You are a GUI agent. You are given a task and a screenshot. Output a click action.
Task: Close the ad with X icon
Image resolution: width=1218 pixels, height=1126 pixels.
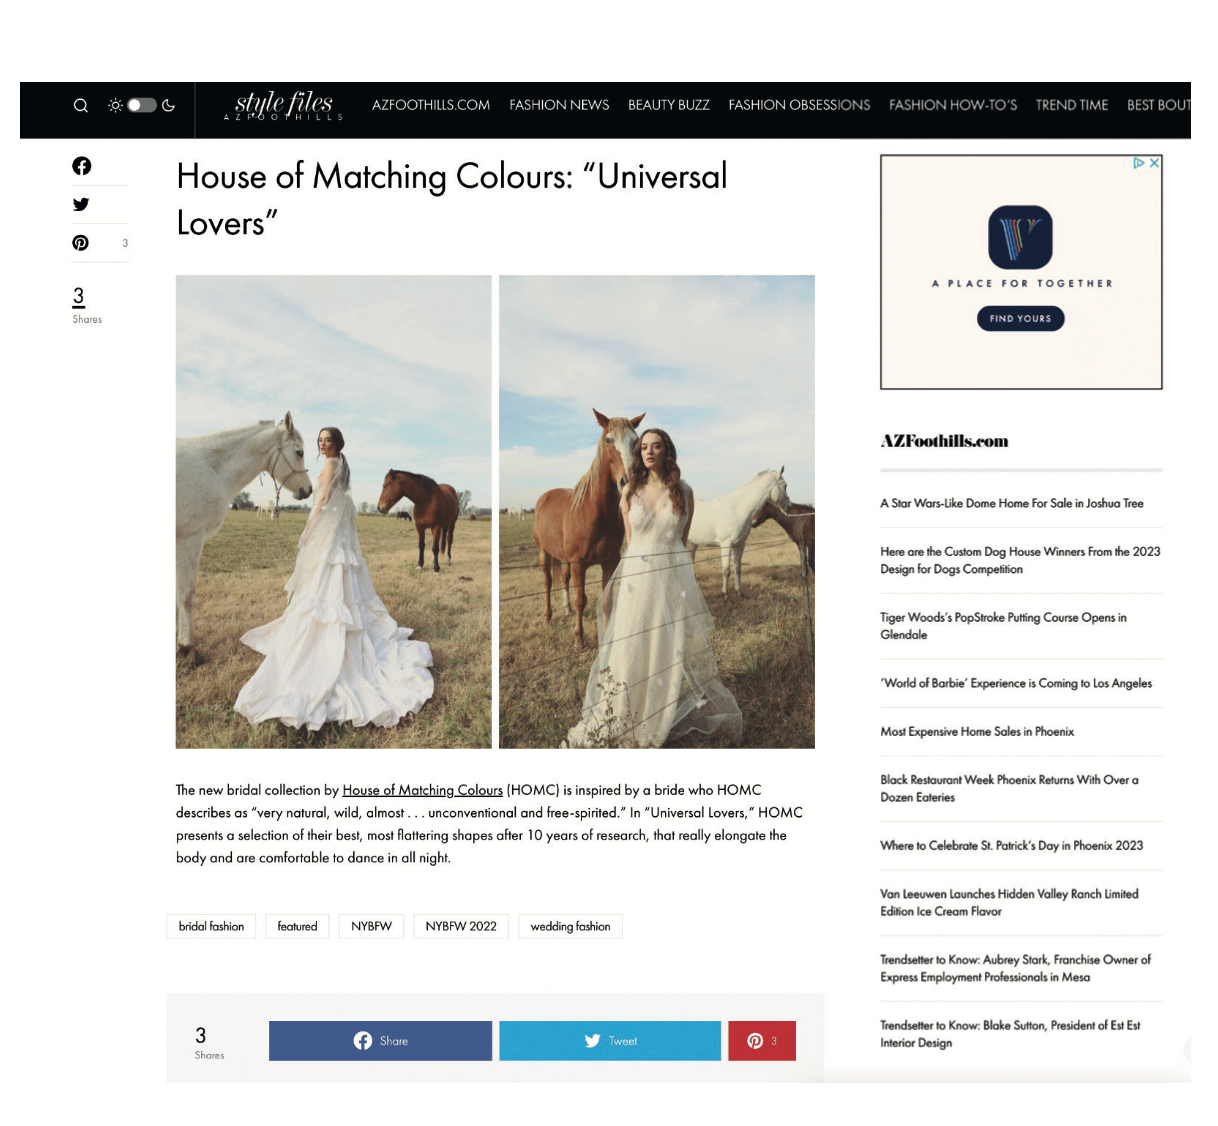[x=1154, y=162]
